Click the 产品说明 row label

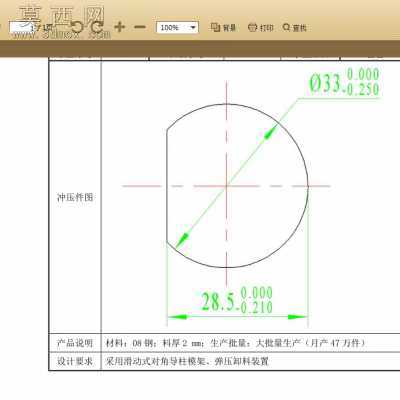[75, 343]
